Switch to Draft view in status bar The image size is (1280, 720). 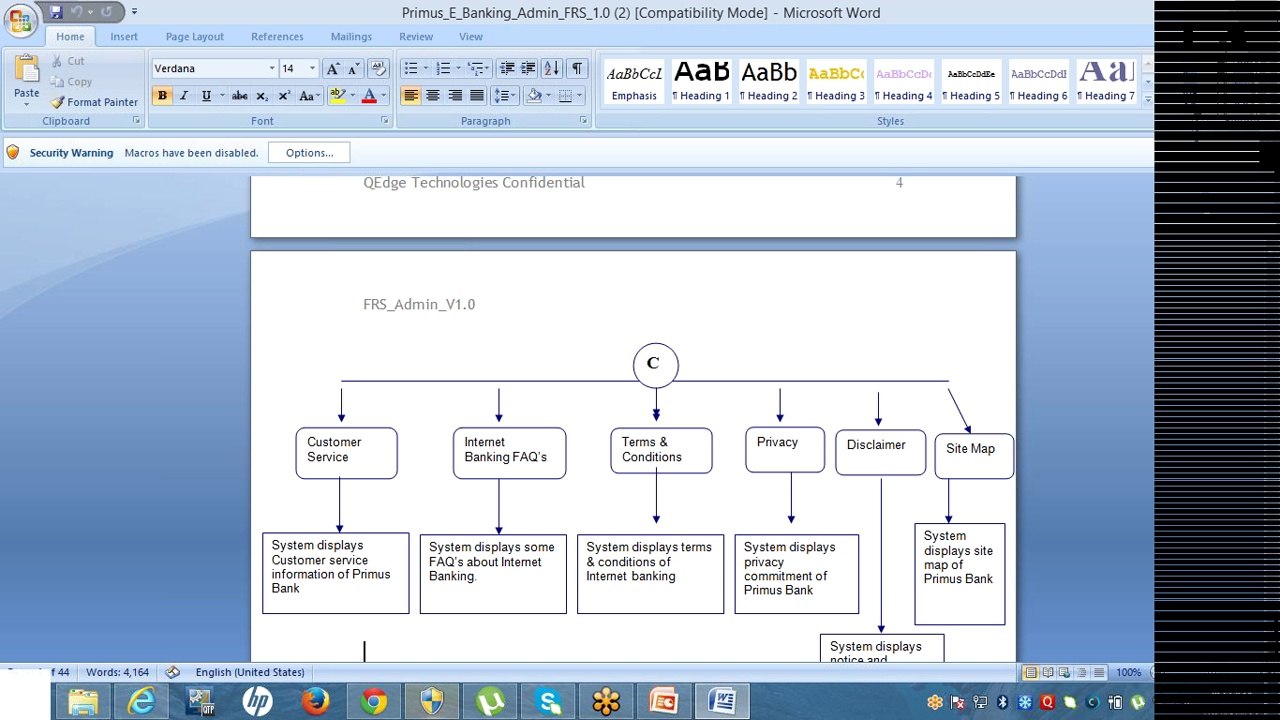[1099, 672]
